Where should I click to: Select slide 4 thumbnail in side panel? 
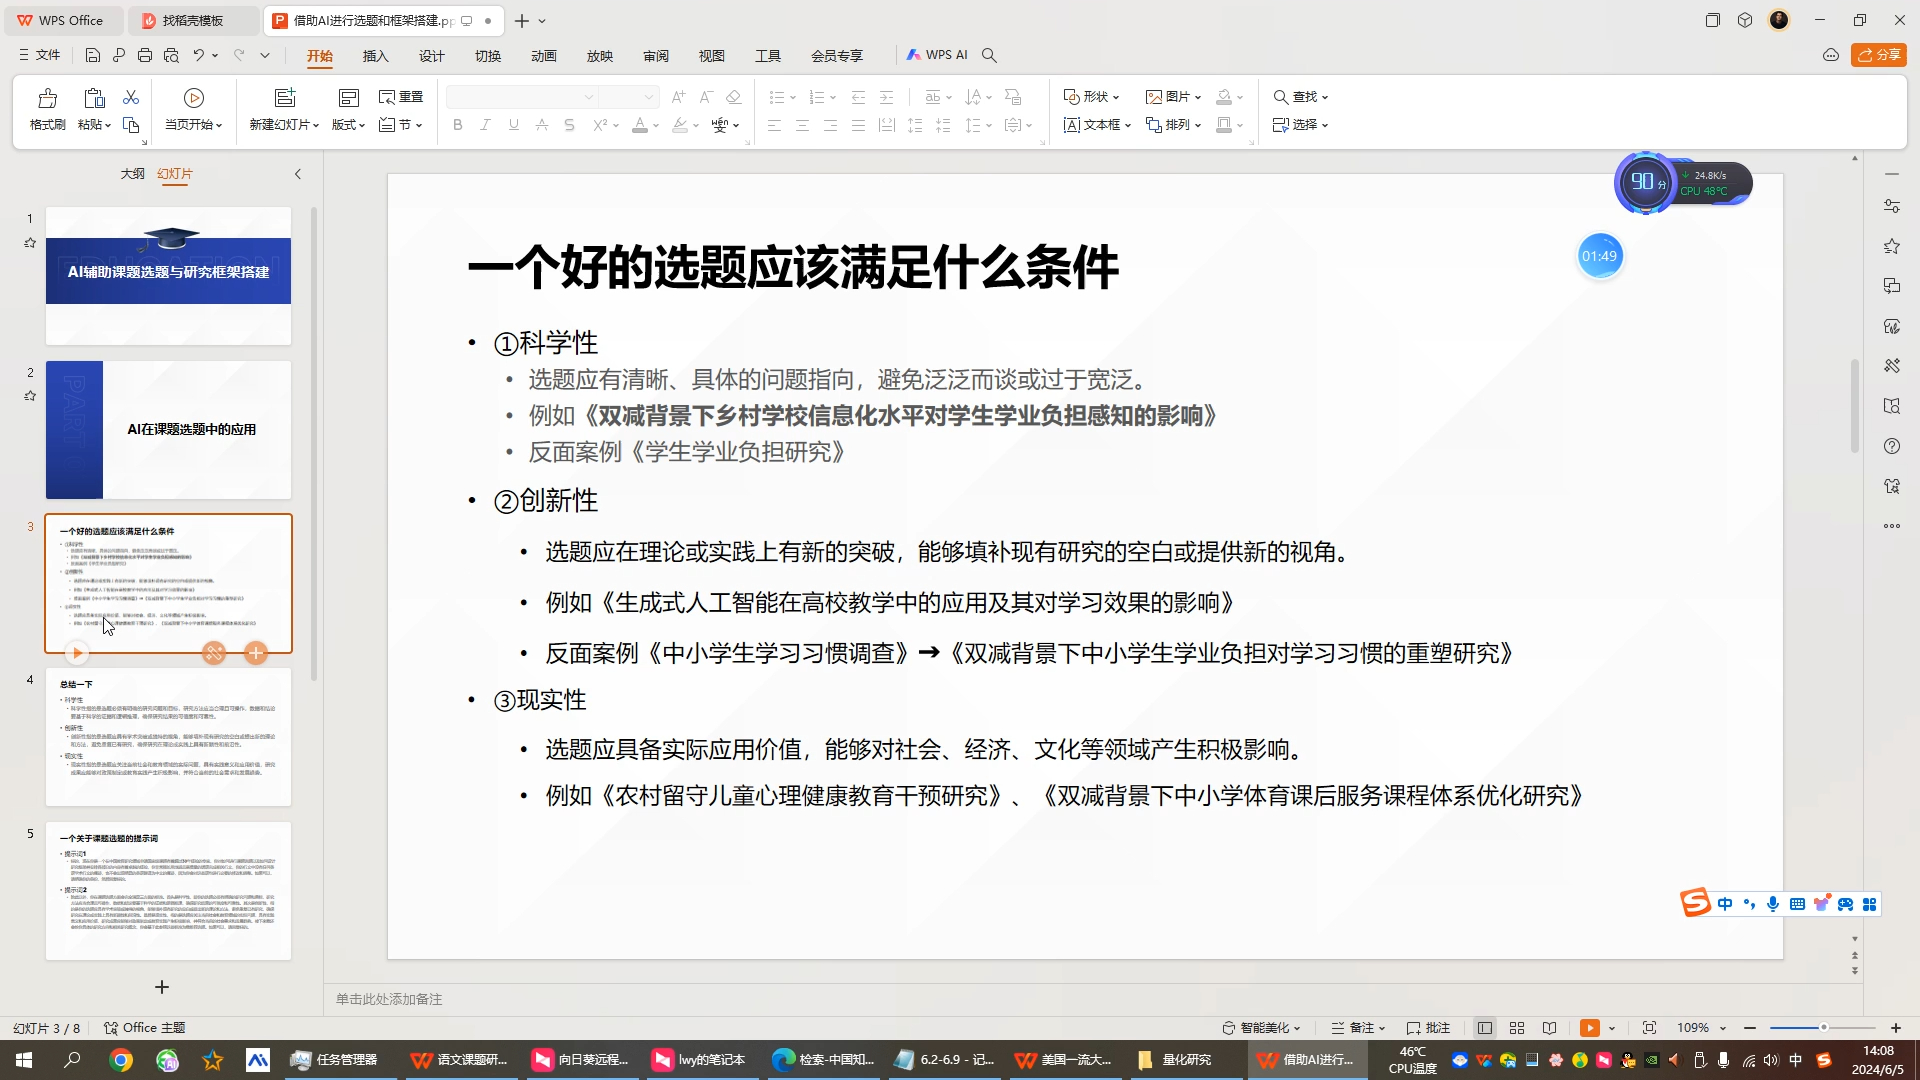167,737
